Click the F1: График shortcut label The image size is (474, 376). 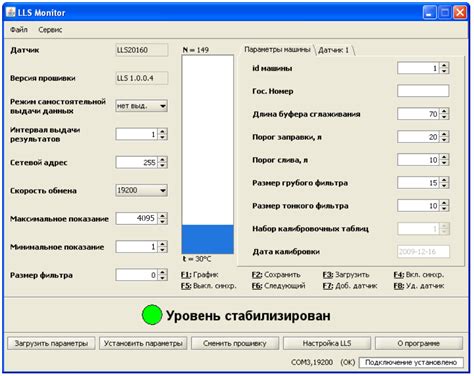[200, 275]
